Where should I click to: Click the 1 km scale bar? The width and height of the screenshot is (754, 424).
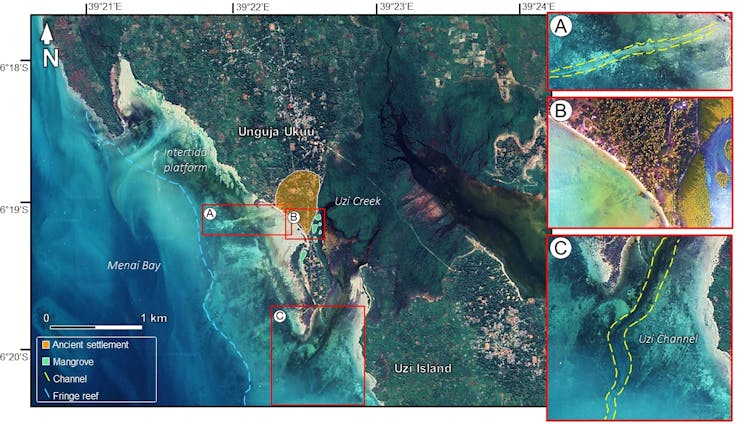(x=96, y=326)
